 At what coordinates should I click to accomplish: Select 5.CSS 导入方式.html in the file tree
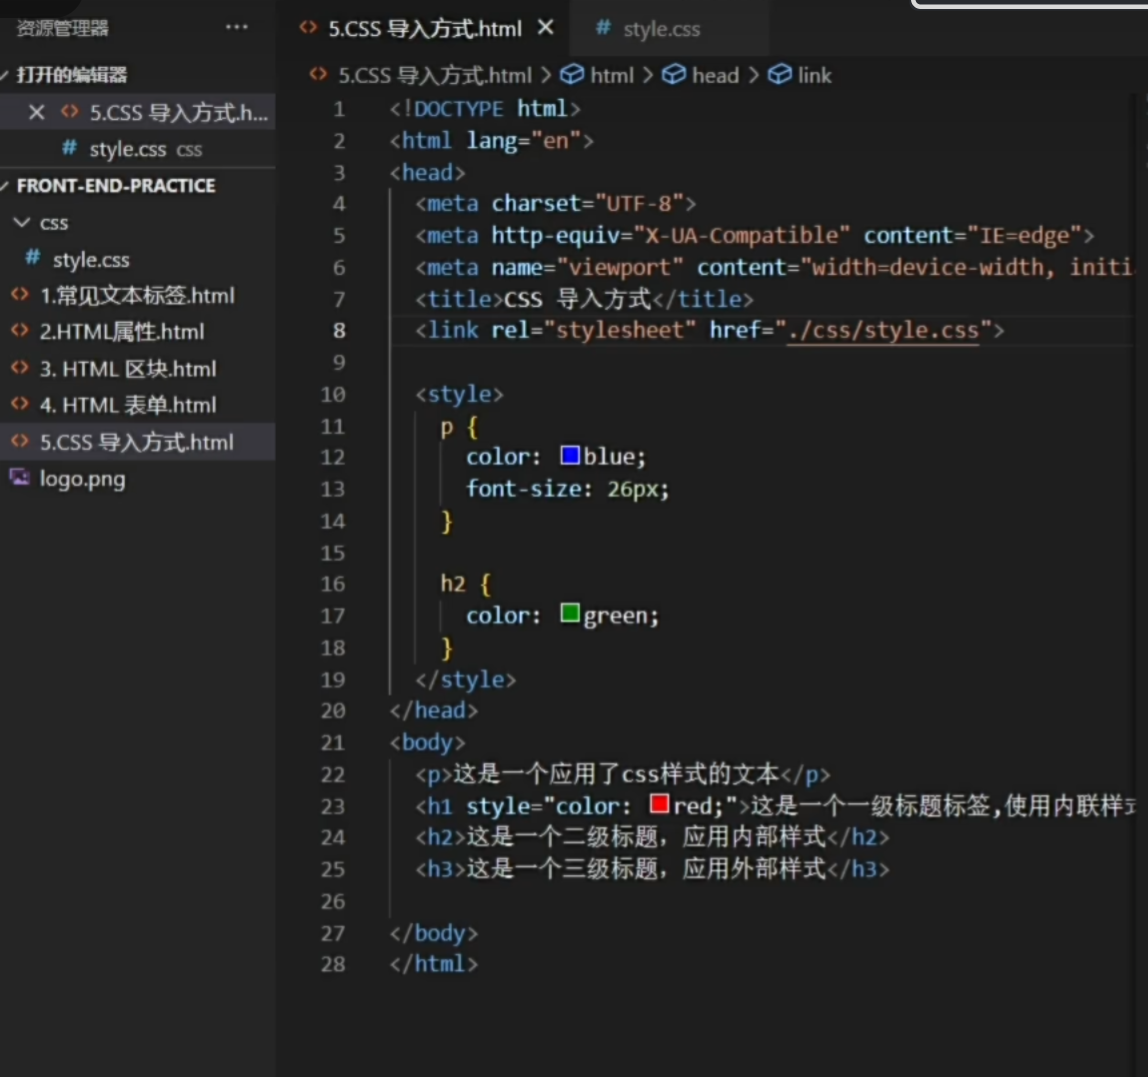(137, 441)
